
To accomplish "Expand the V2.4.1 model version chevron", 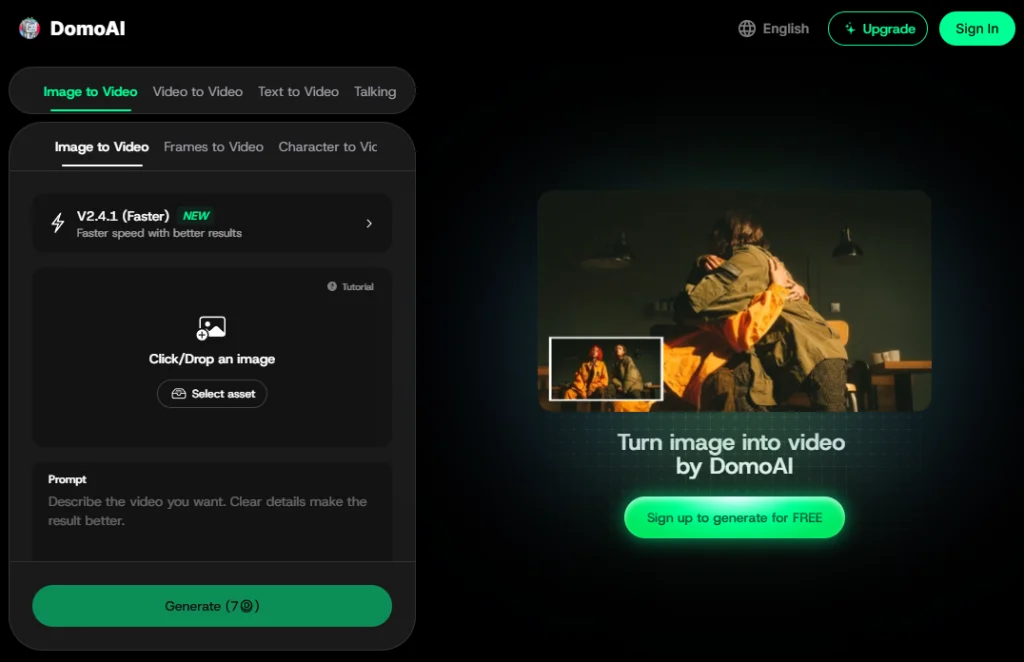I will 369,223.
